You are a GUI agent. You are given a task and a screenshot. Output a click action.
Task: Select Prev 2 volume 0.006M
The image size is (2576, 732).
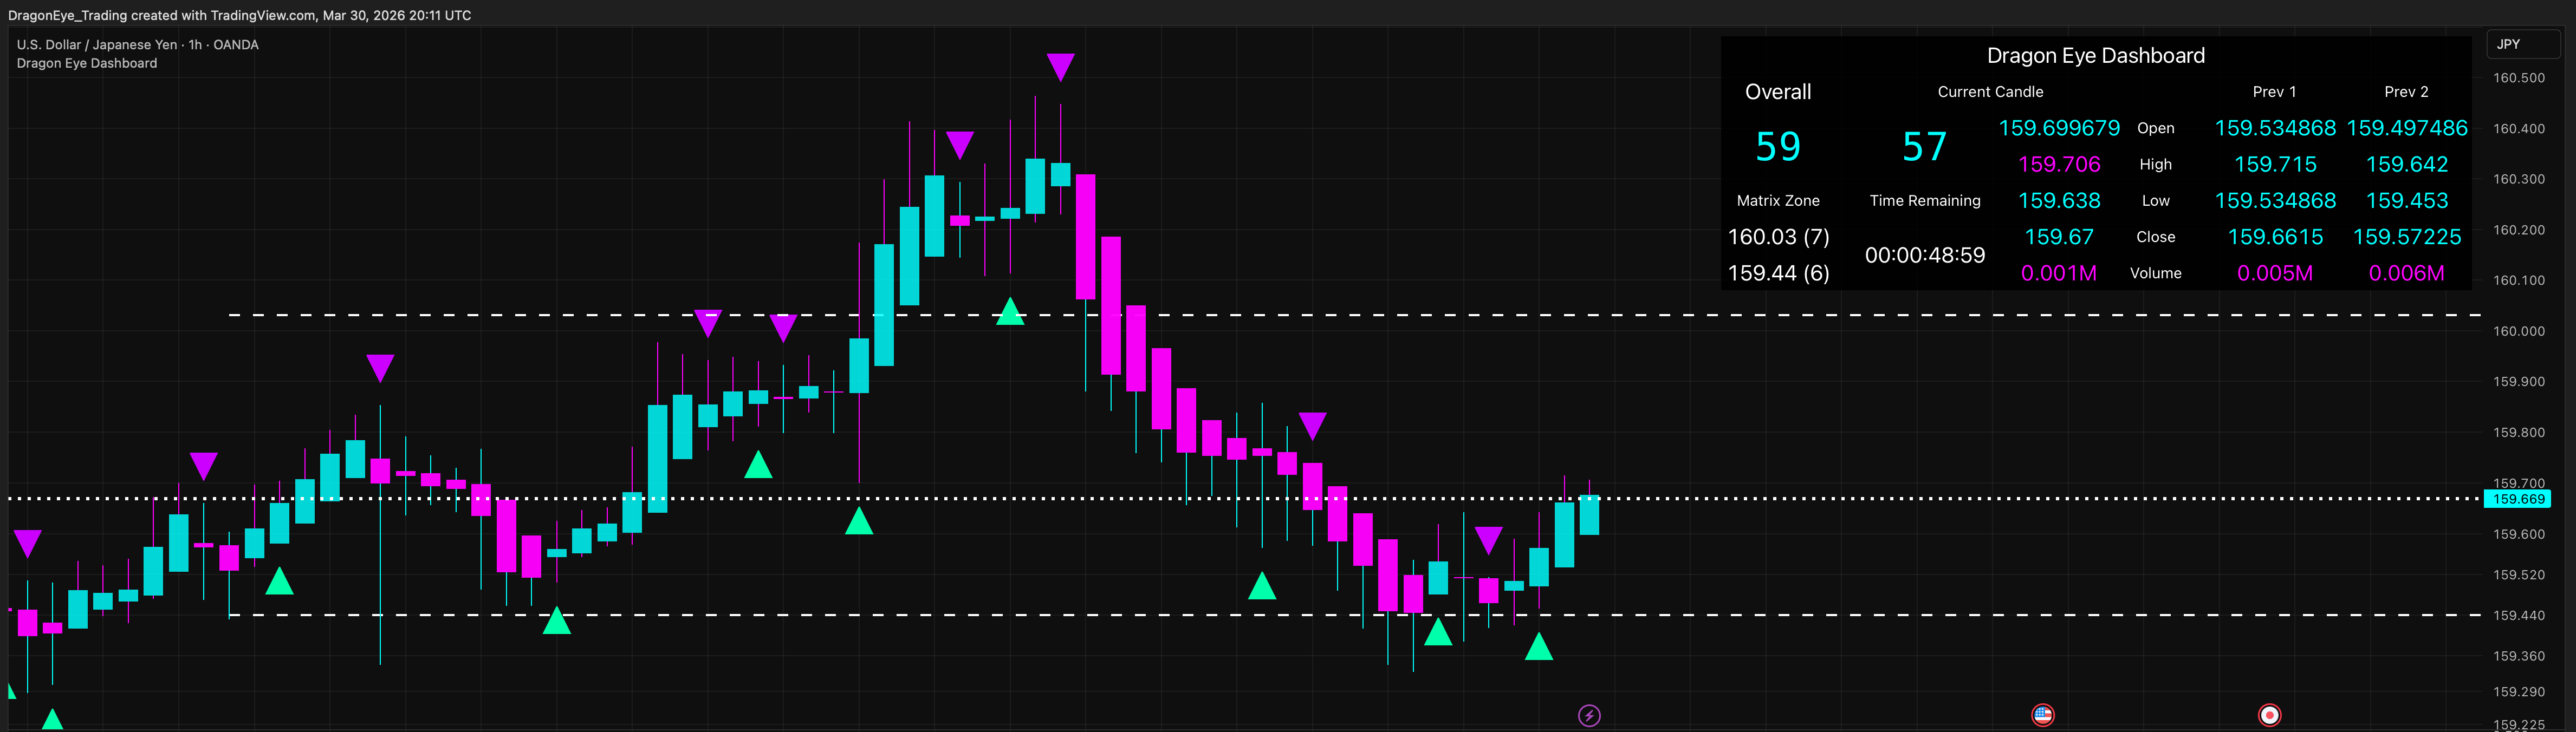[x=2407, y=273]
